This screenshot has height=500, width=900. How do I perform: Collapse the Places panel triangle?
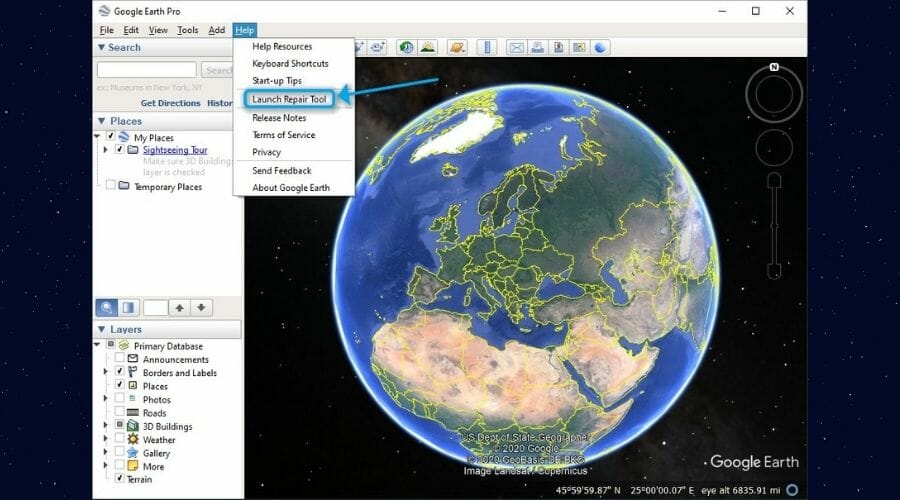[x=102, y=121]
